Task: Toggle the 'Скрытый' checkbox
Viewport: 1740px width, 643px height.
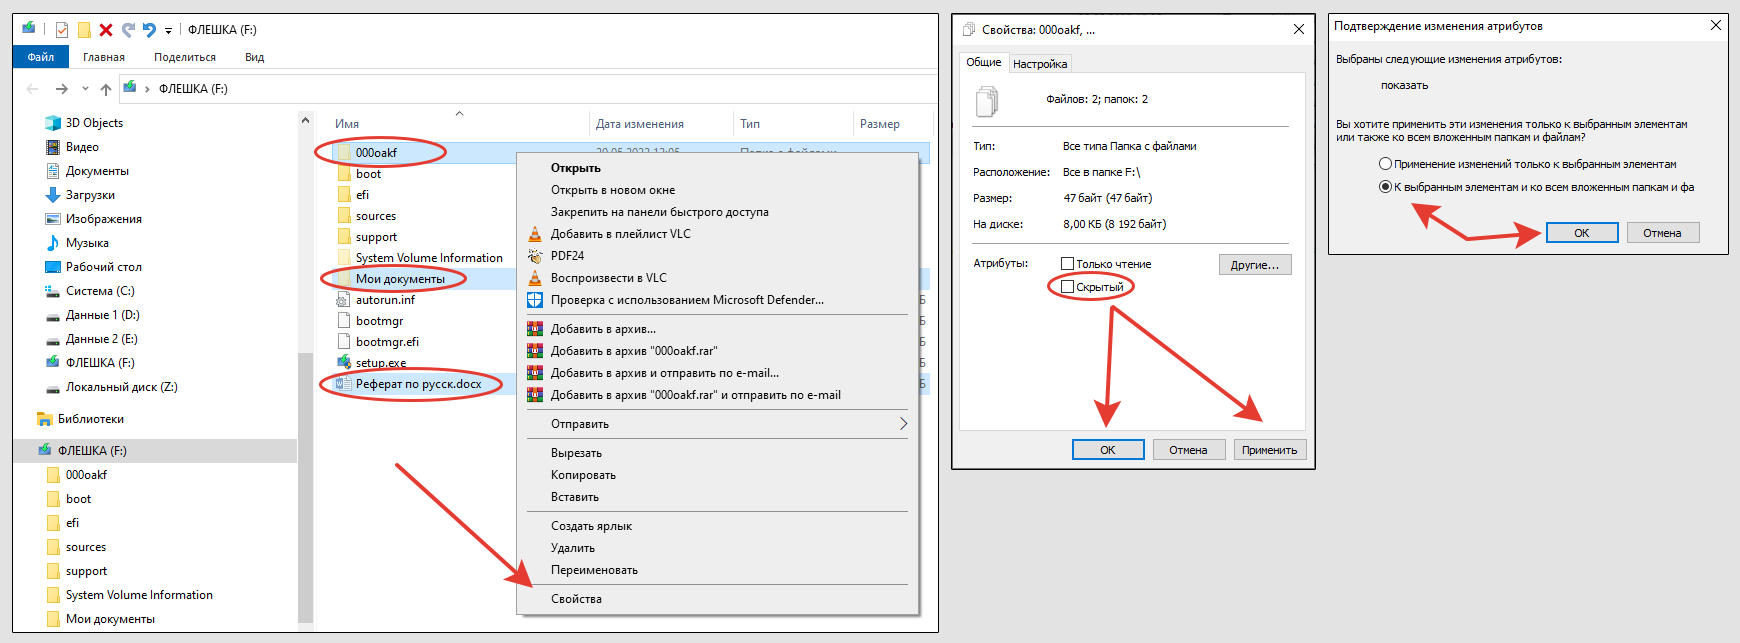Action: pyautogui.click(x=1068, y=287)
